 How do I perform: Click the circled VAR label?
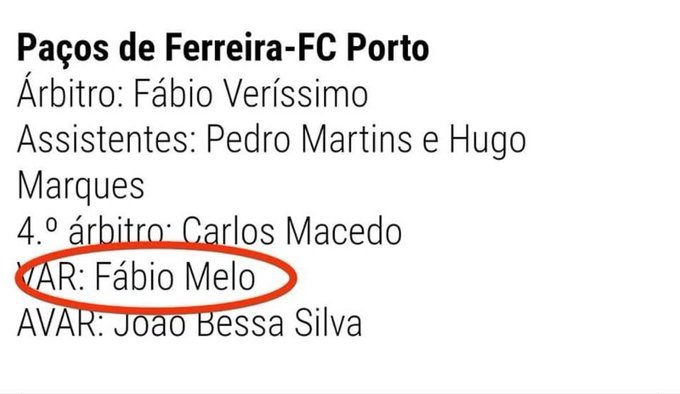[x=50, y=277]
